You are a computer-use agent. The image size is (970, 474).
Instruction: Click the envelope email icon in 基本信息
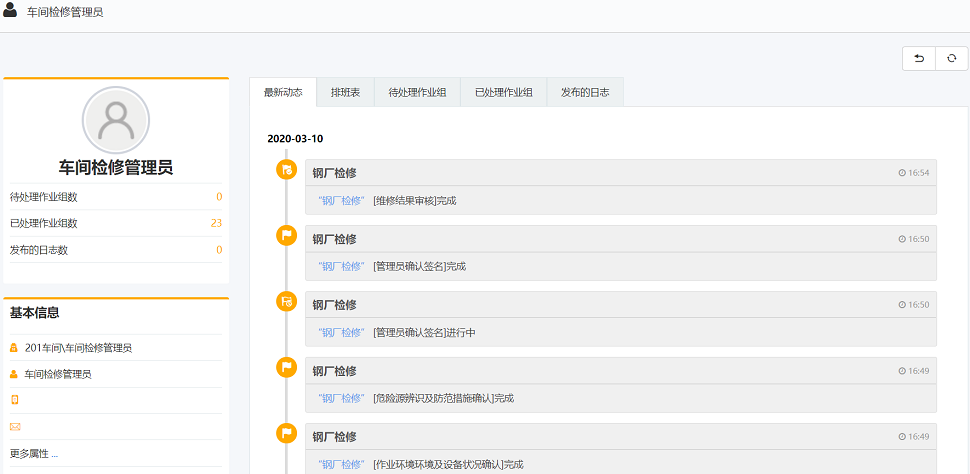14,427
